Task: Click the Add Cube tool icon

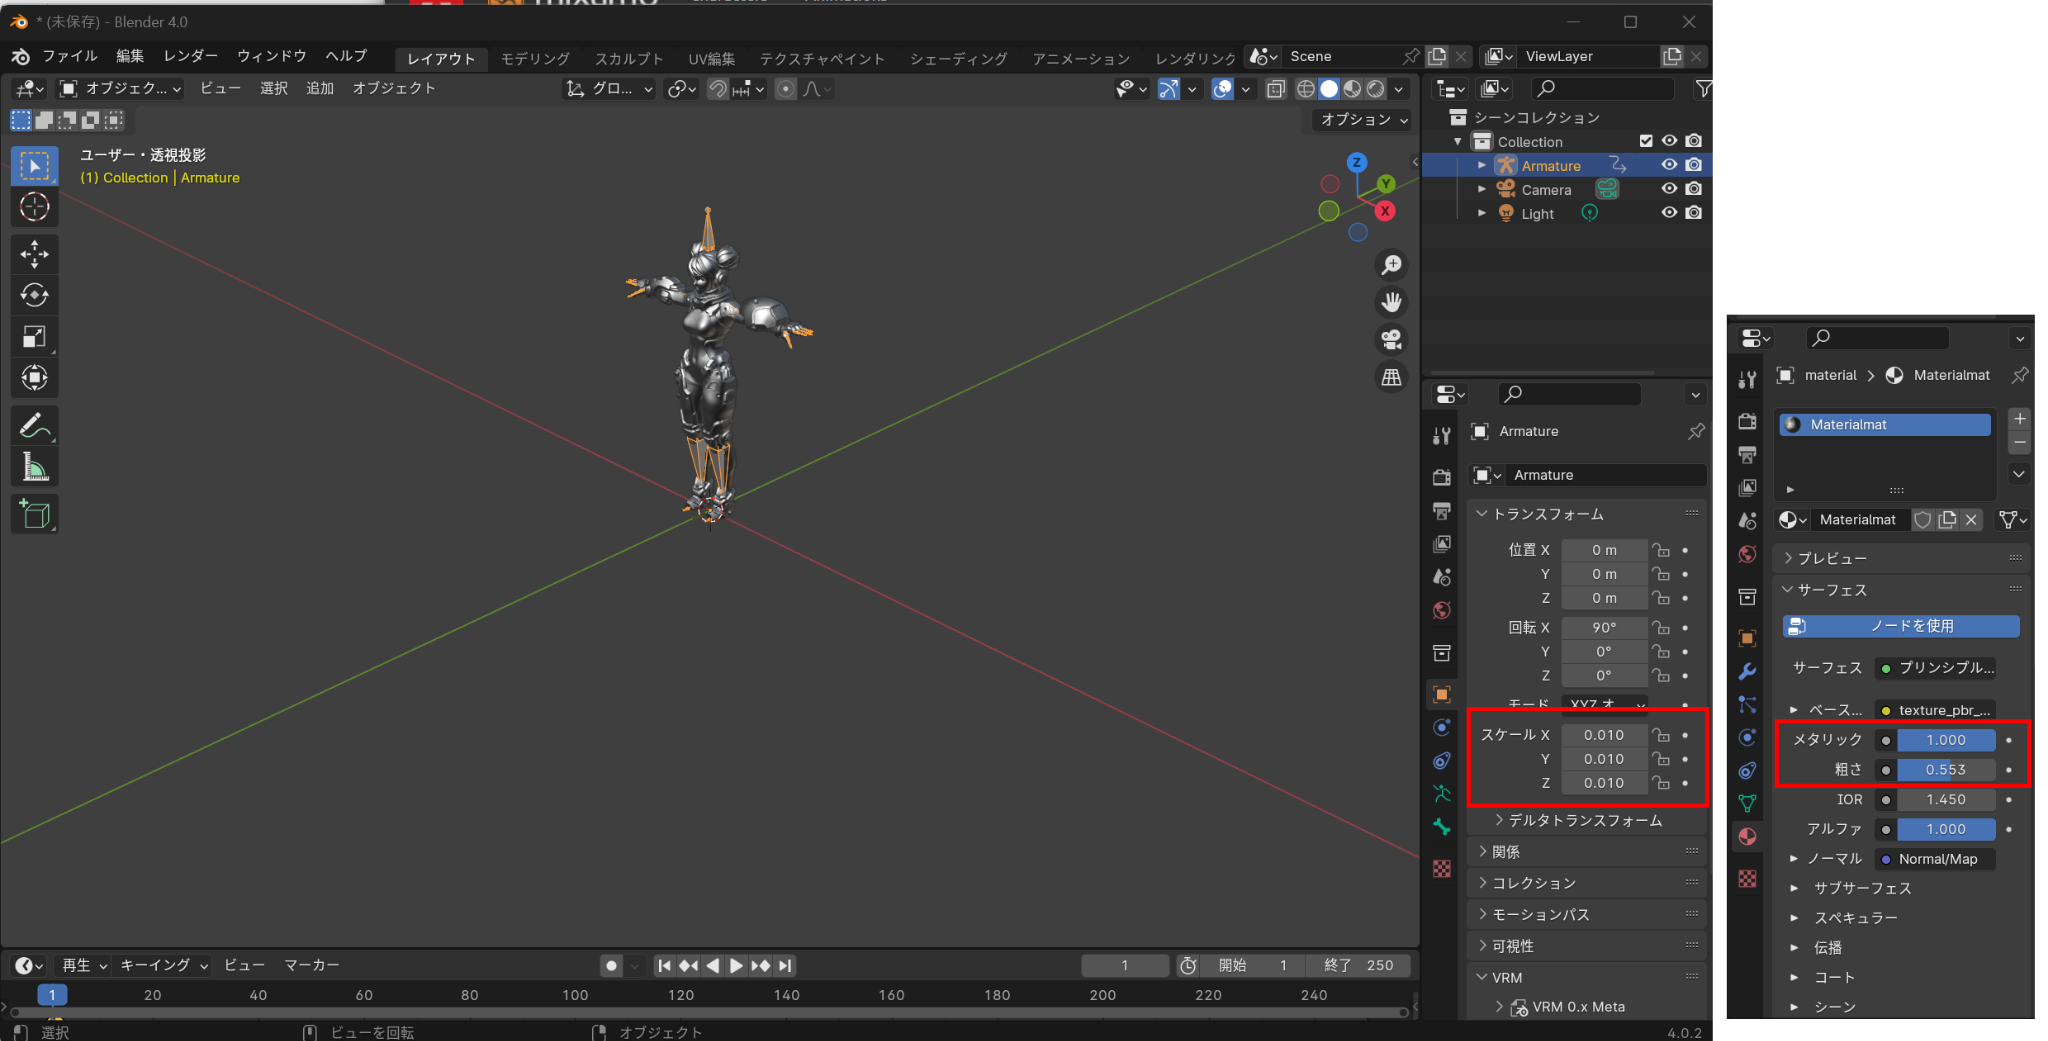Action: coord(34,514)
